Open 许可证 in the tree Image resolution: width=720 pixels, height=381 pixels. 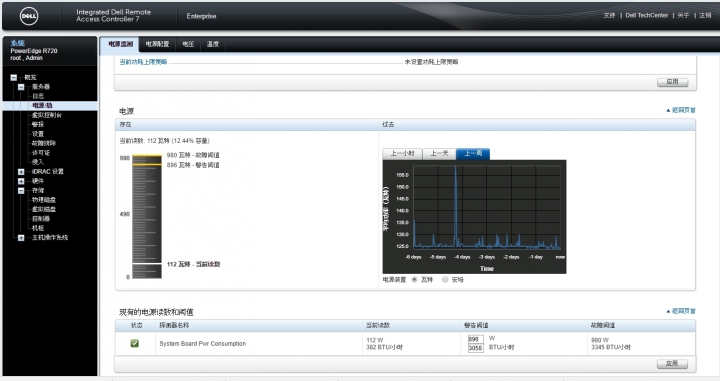41,153
